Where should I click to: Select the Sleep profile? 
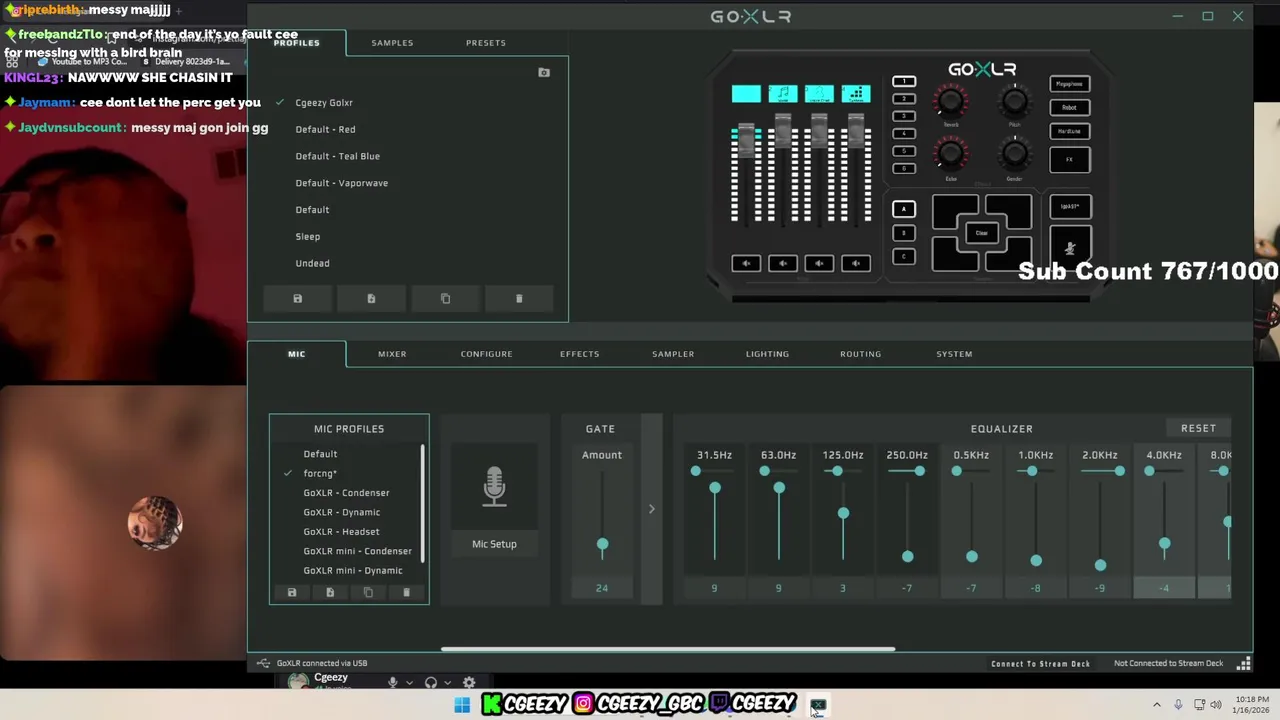[x=307, y=237]
